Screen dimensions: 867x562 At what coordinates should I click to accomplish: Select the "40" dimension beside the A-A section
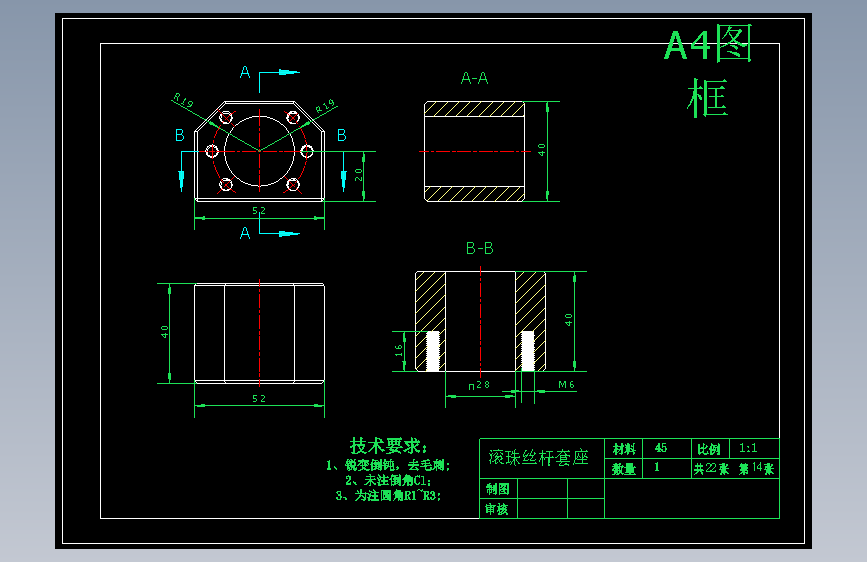[541, 150]
